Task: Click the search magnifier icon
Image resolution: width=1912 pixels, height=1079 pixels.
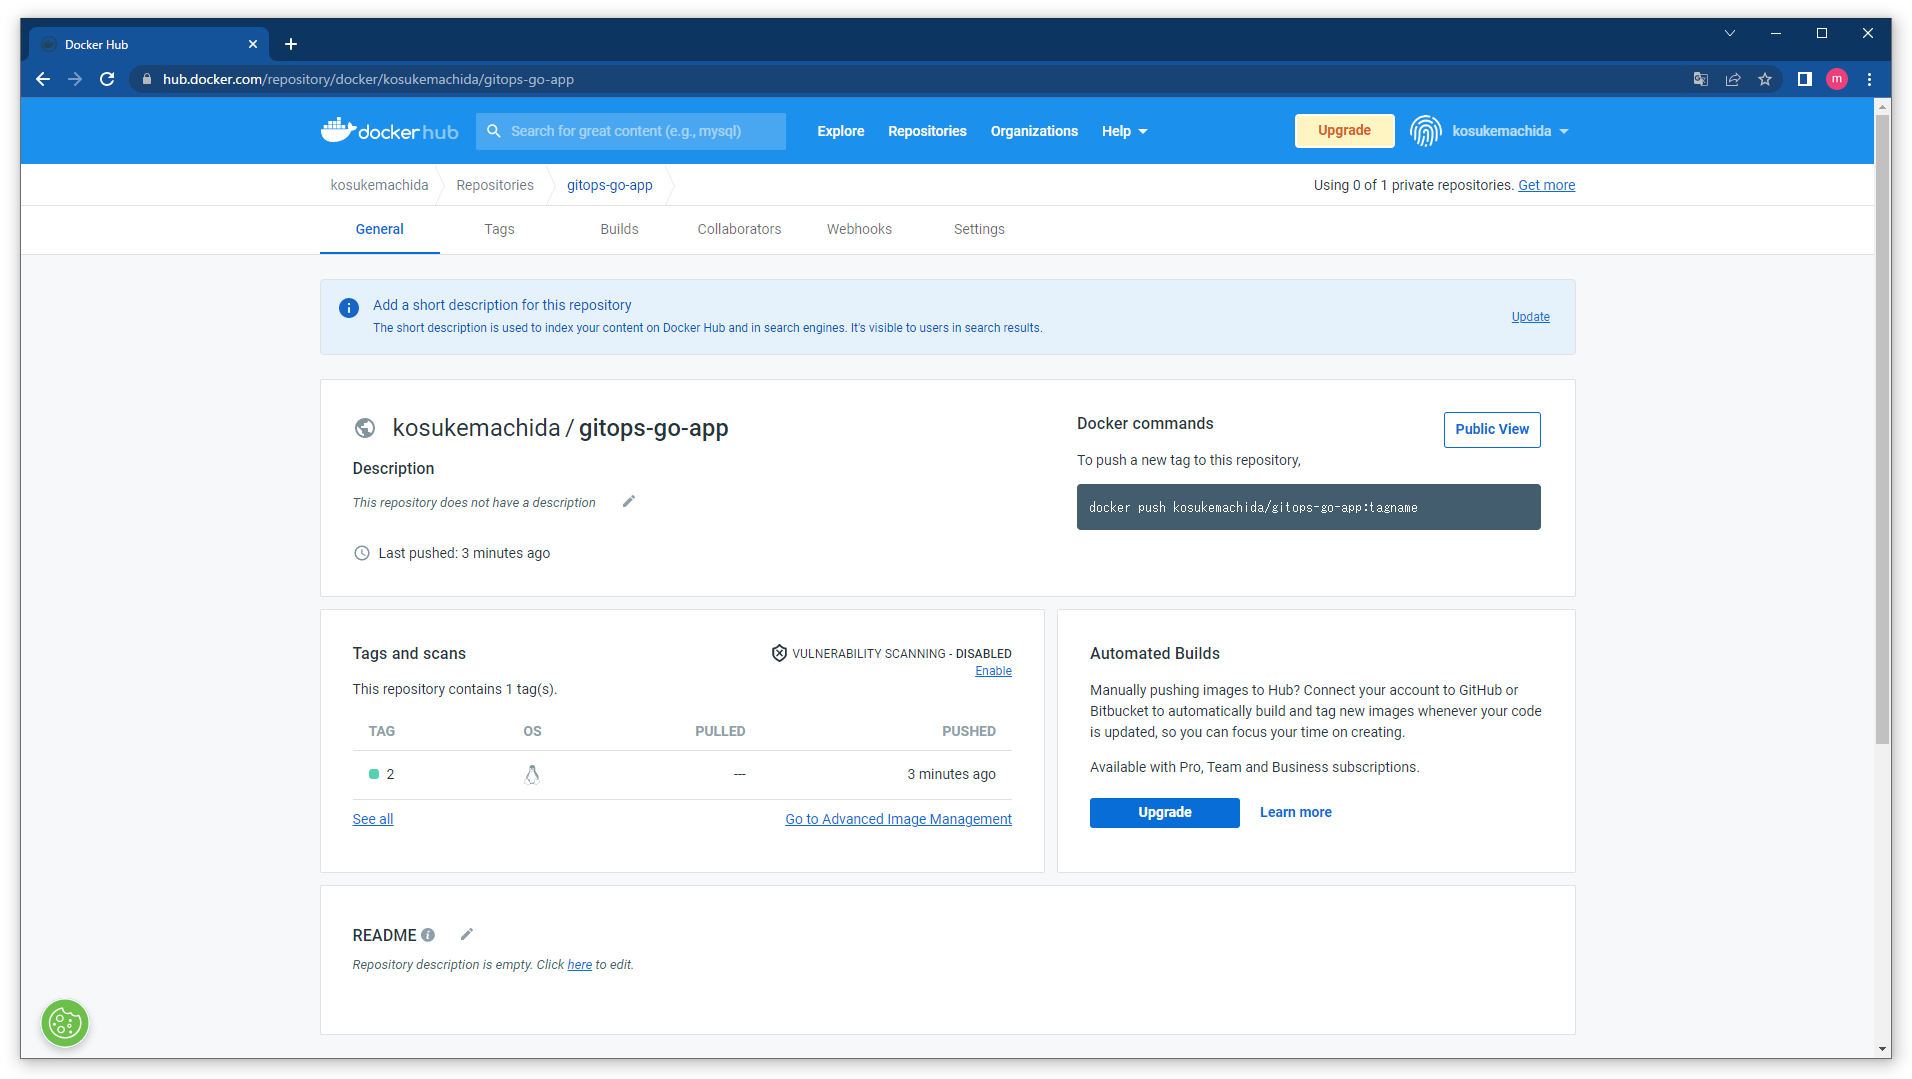Action: (493, 131)
